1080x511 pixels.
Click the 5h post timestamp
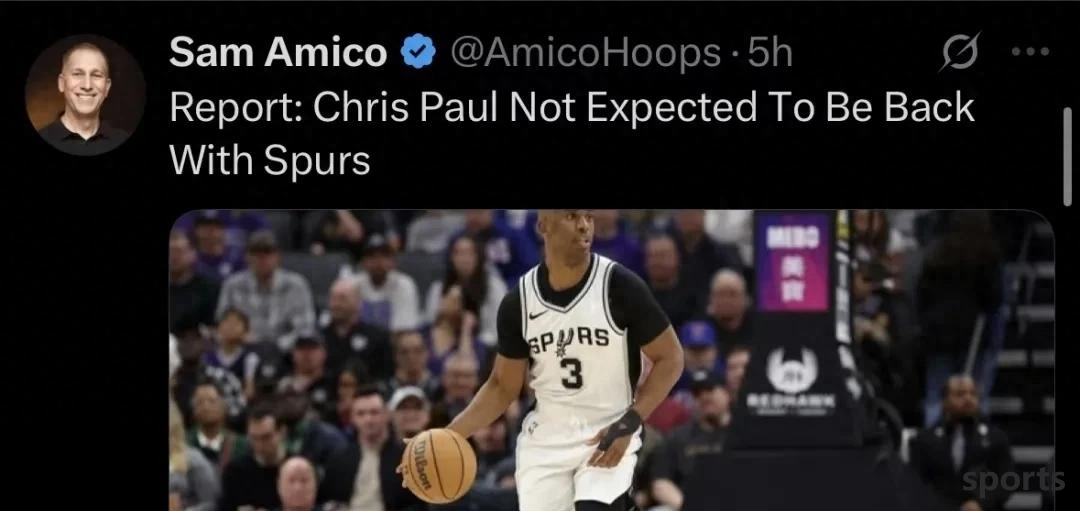[770, 53]
